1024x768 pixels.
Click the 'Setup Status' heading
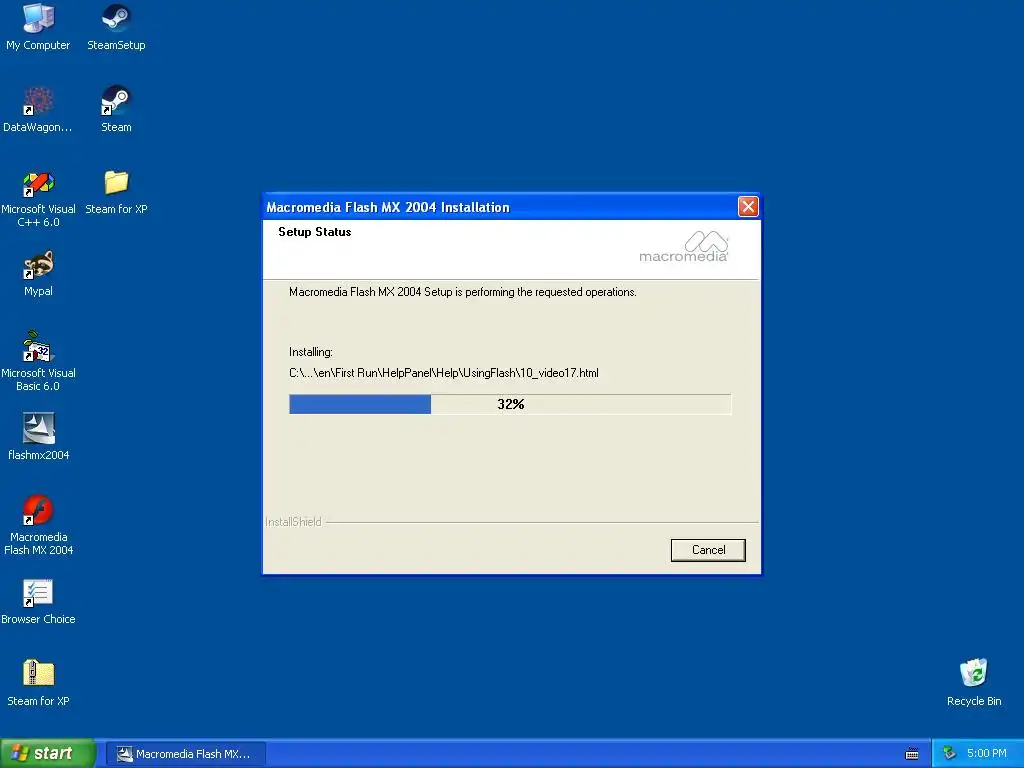[315, 232]
